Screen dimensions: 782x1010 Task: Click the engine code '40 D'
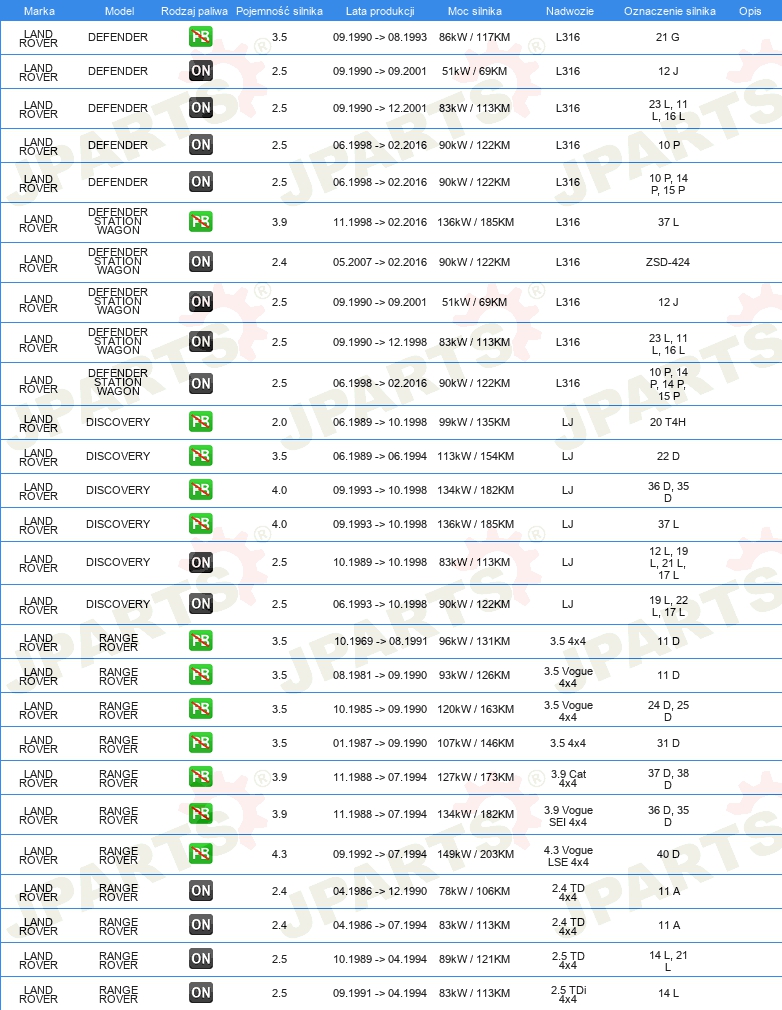667,854
